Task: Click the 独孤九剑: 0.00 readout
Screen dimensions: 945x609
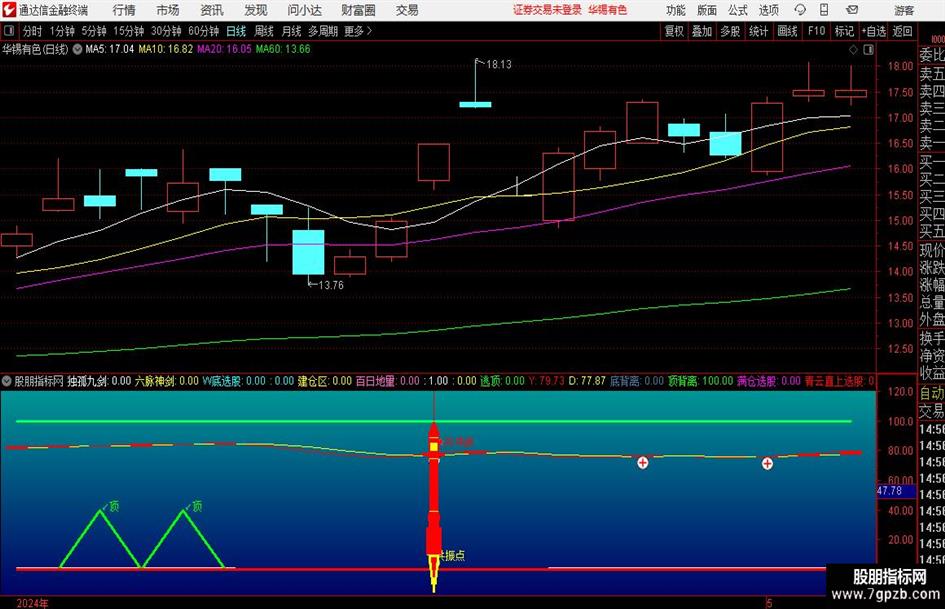Action: click(99, 381)
